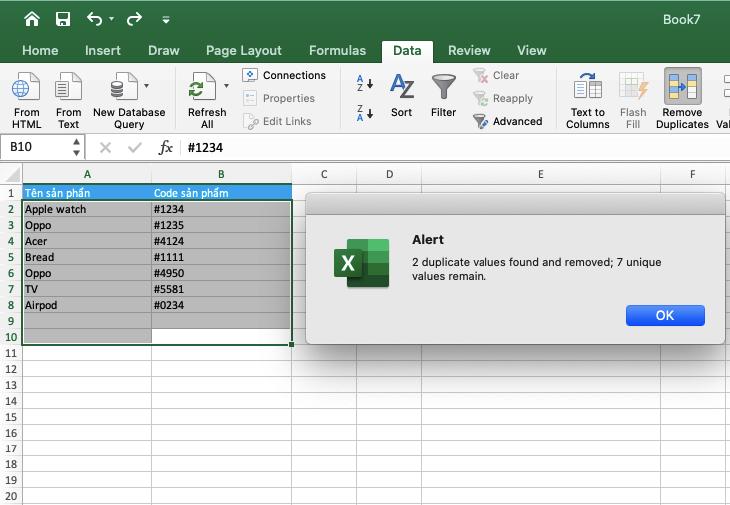
Task: Click the cell containing Apple watch
Action: pyautogui.click(x=87, y=209)
